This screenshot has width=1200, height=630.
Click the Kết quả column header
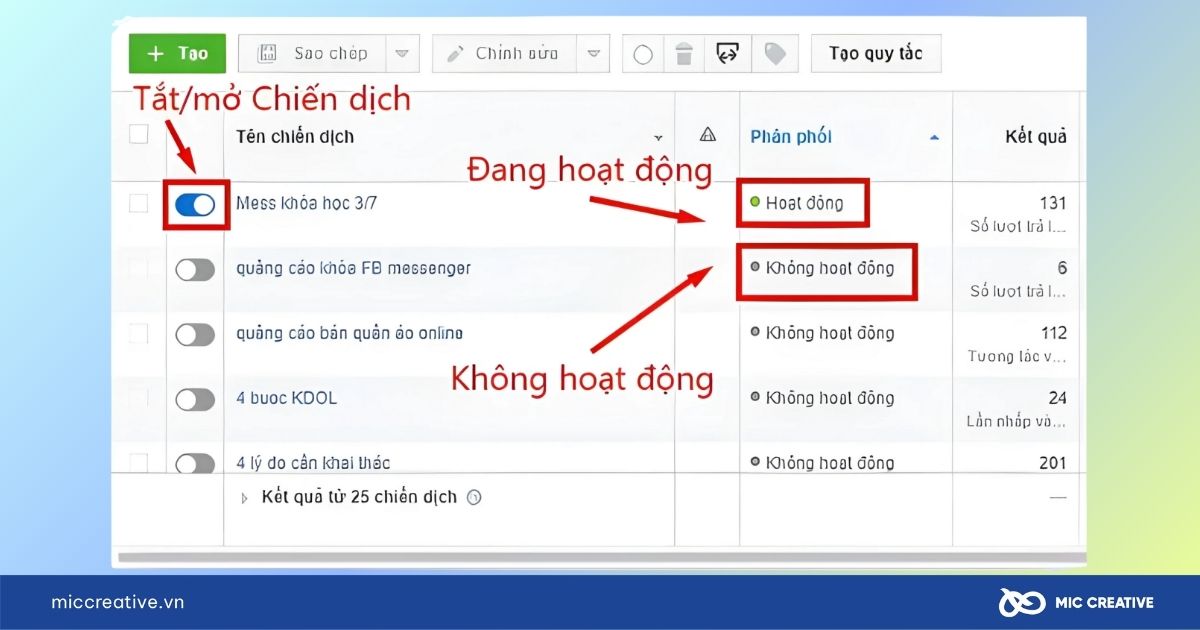pos(1036,136)
